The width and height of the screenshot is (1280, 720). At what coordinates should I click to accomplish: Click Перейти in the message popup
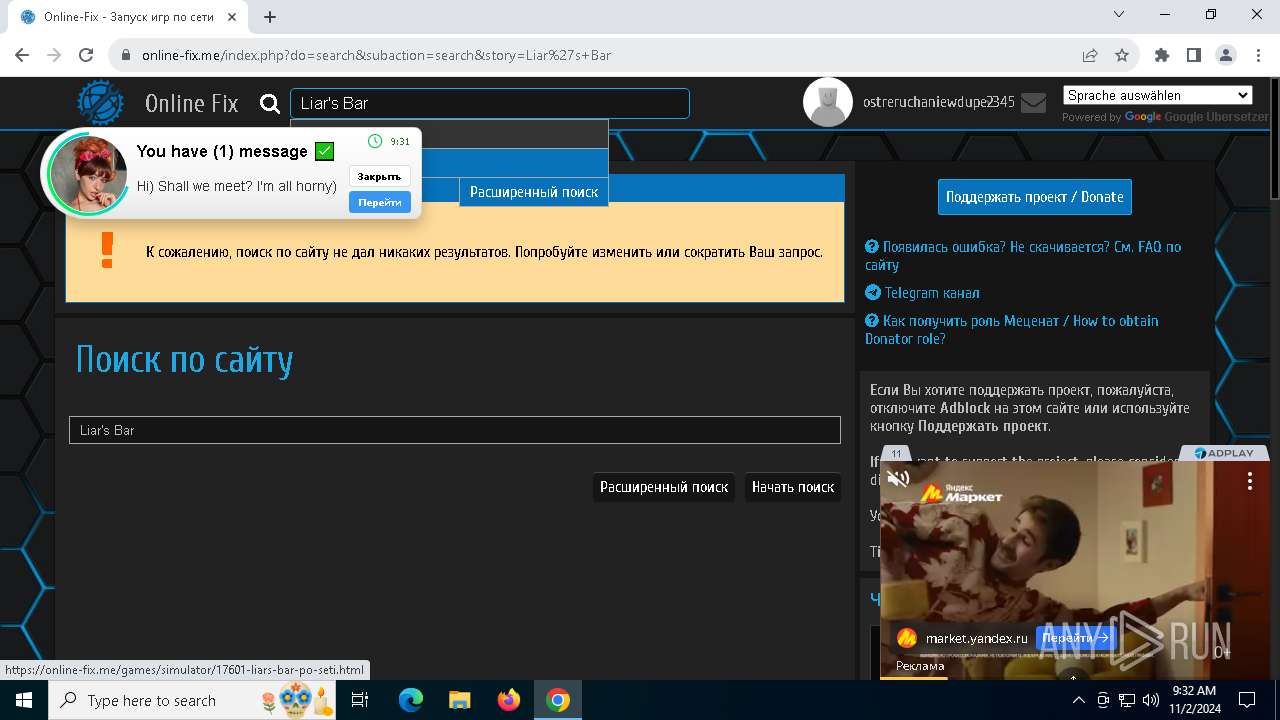pos(379,202)
